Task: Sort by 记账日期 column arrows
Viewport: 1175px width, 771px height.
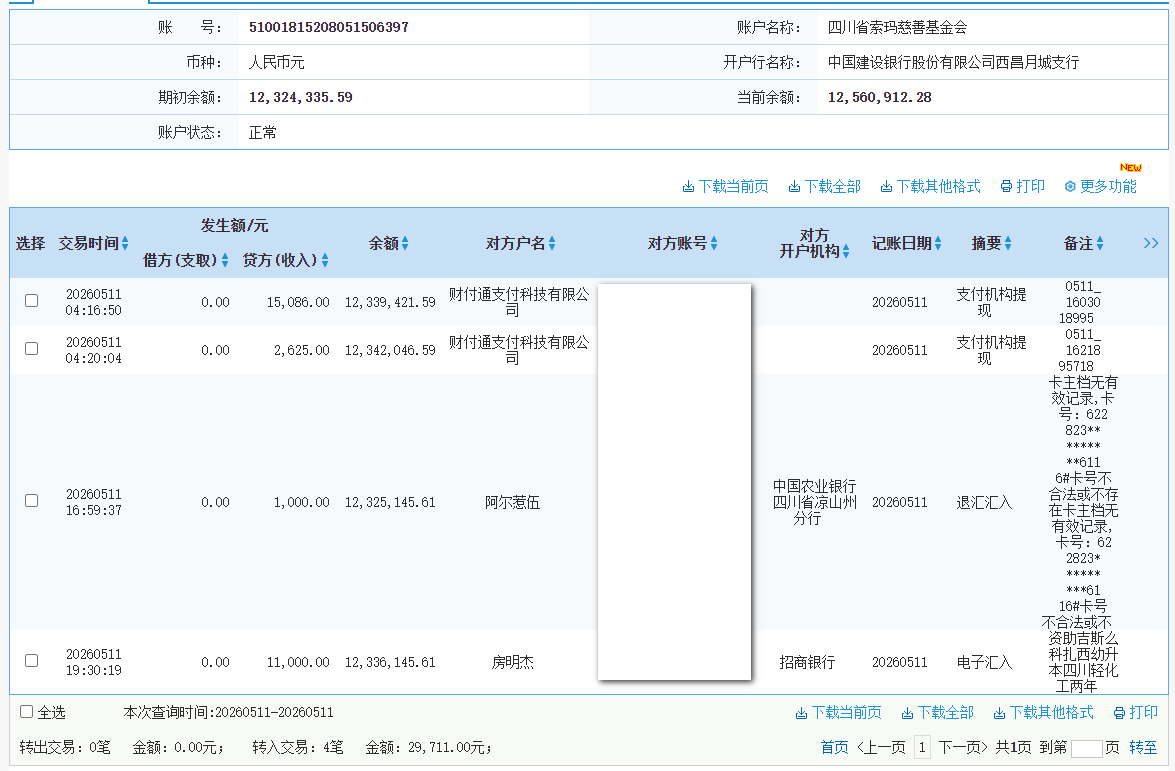Action: coord(937,244)
